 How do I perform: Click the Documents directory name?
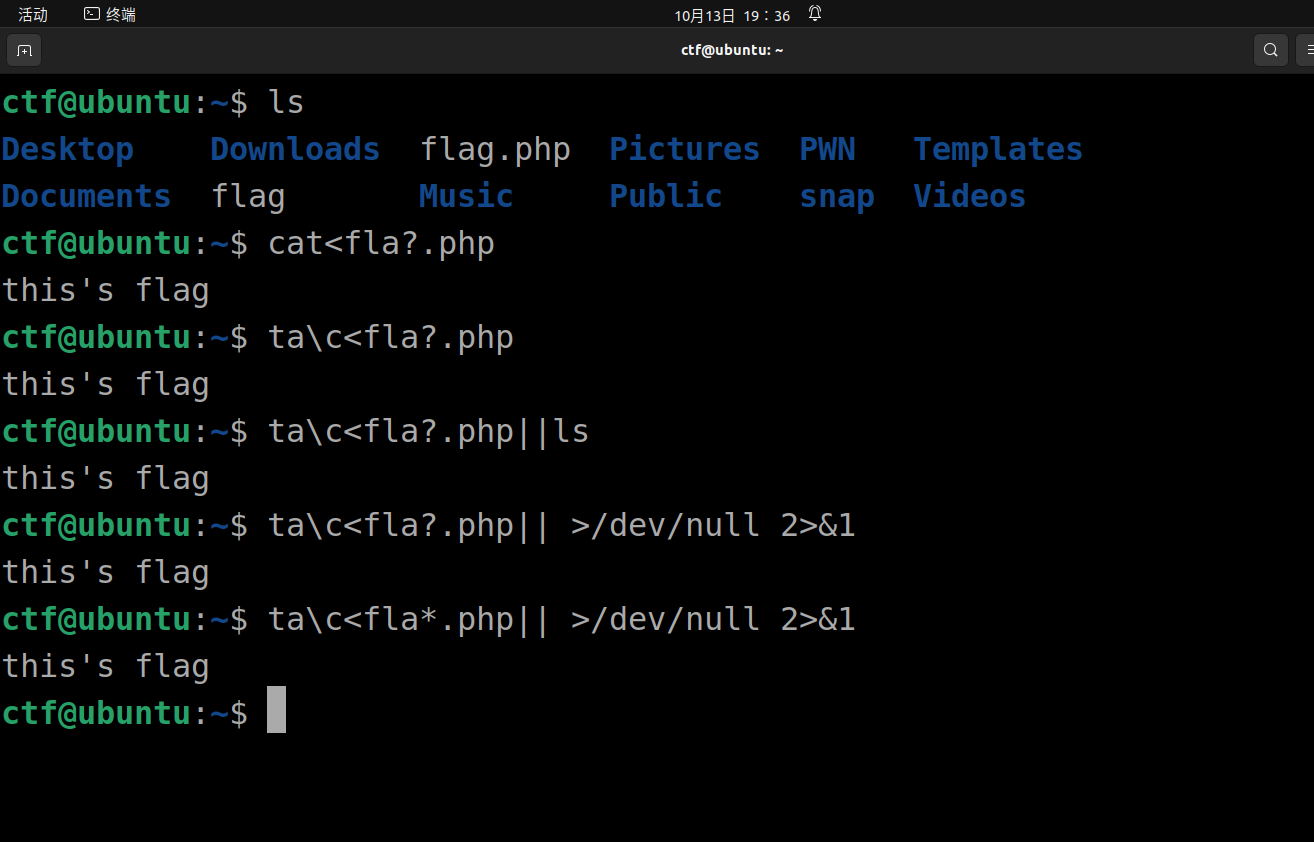click(x=86, y=196)
